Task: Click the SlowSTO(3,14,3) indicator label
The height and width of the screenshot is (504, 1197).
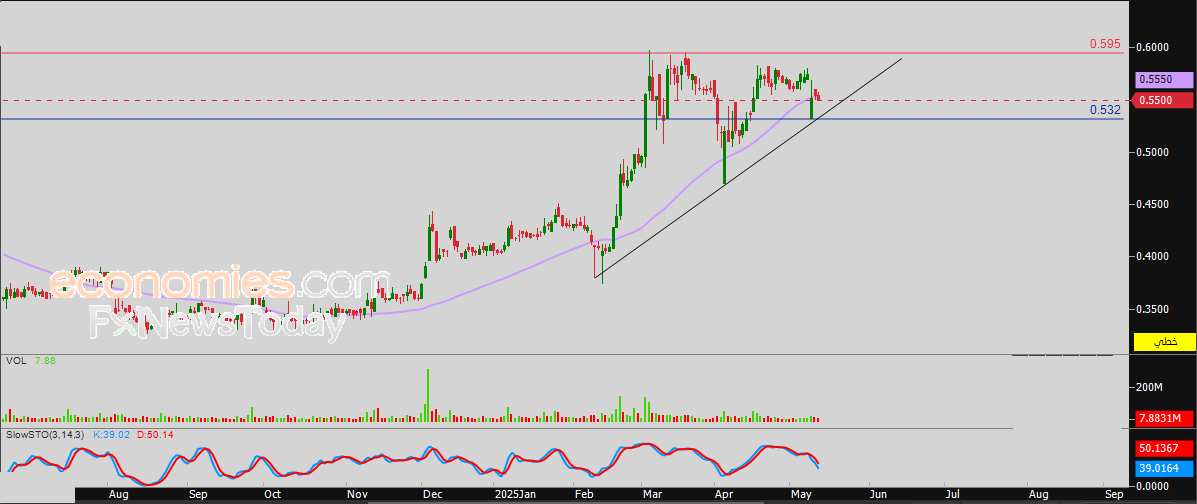Action: point(47,435)
